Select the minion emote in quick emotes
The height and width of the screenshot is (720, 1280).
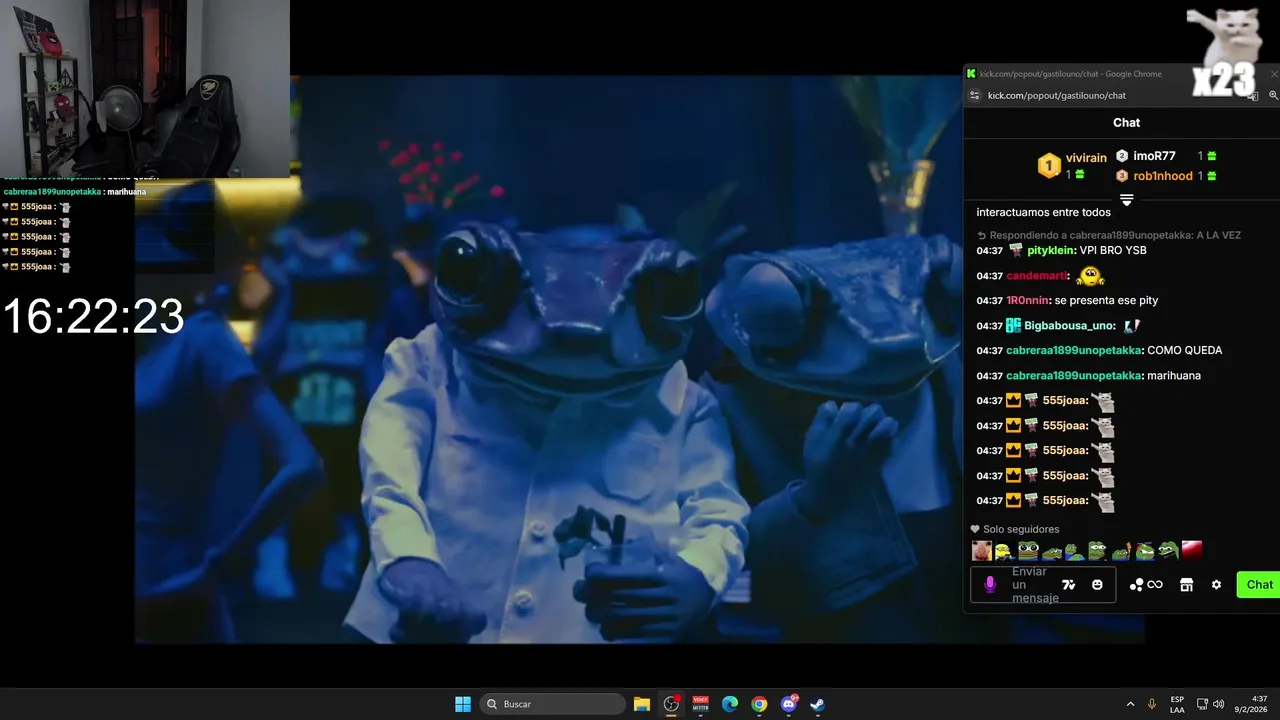(x=1004, y=550)
